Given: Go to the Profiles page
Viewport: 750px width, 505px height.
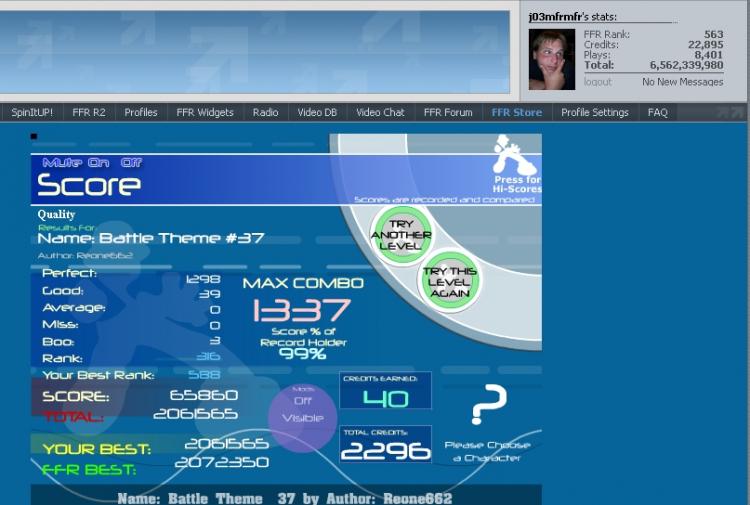Looking at the screenshot, I should (141, 112).
